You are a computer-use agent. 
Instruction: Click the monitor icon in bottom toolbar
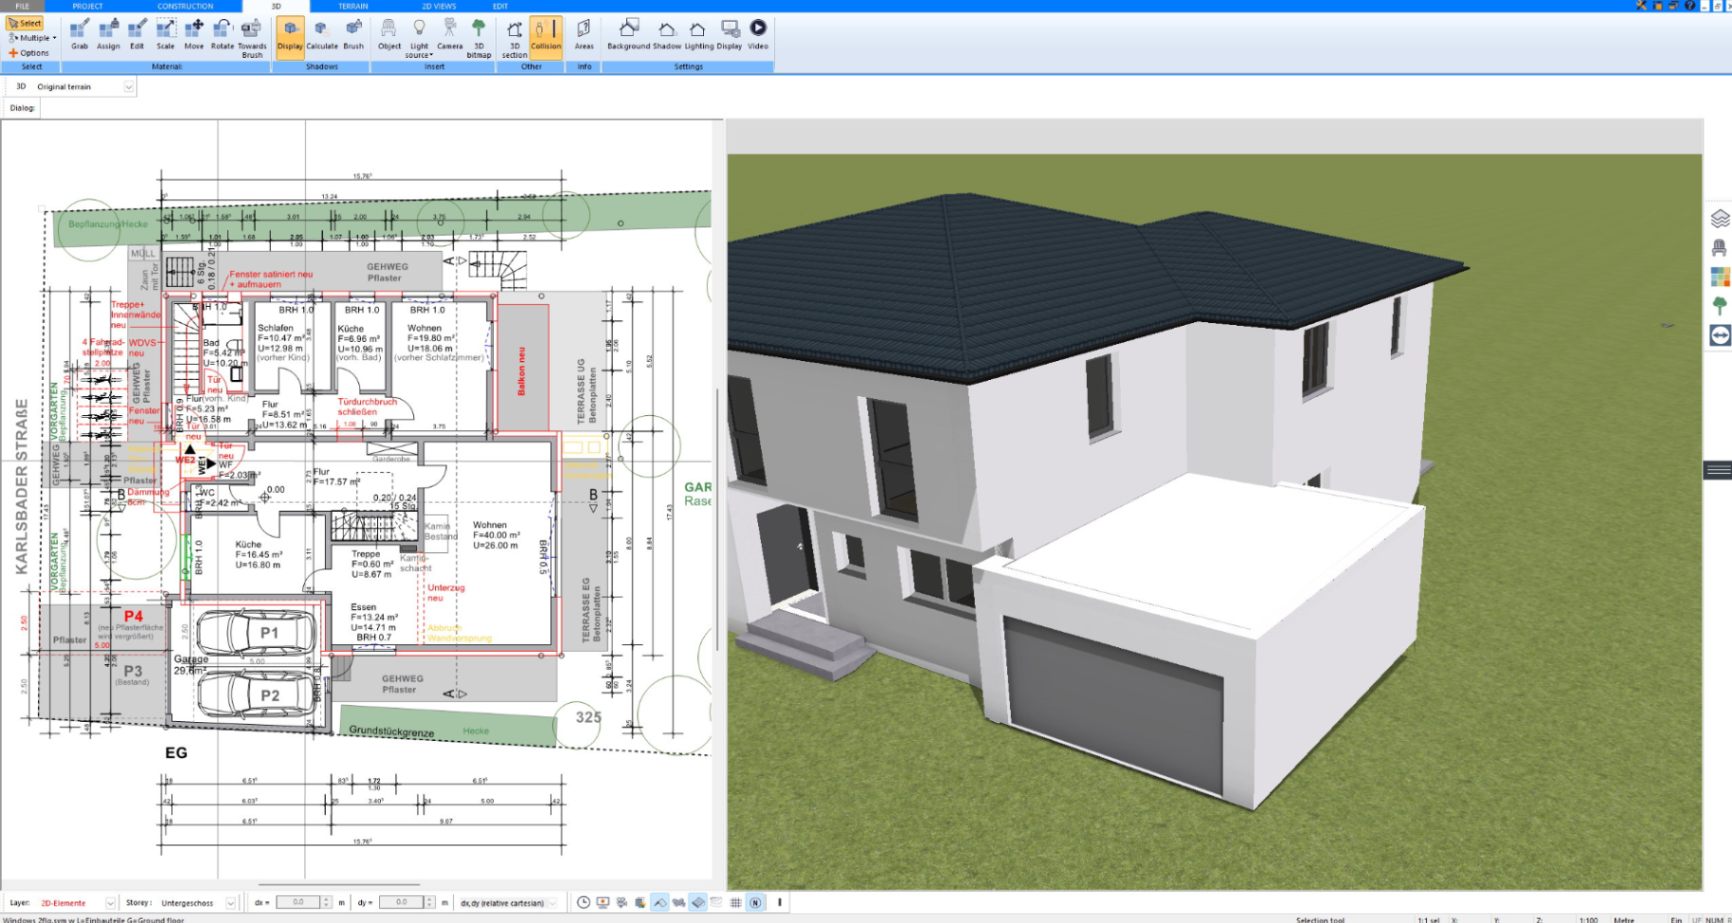(x=603, y=902)
